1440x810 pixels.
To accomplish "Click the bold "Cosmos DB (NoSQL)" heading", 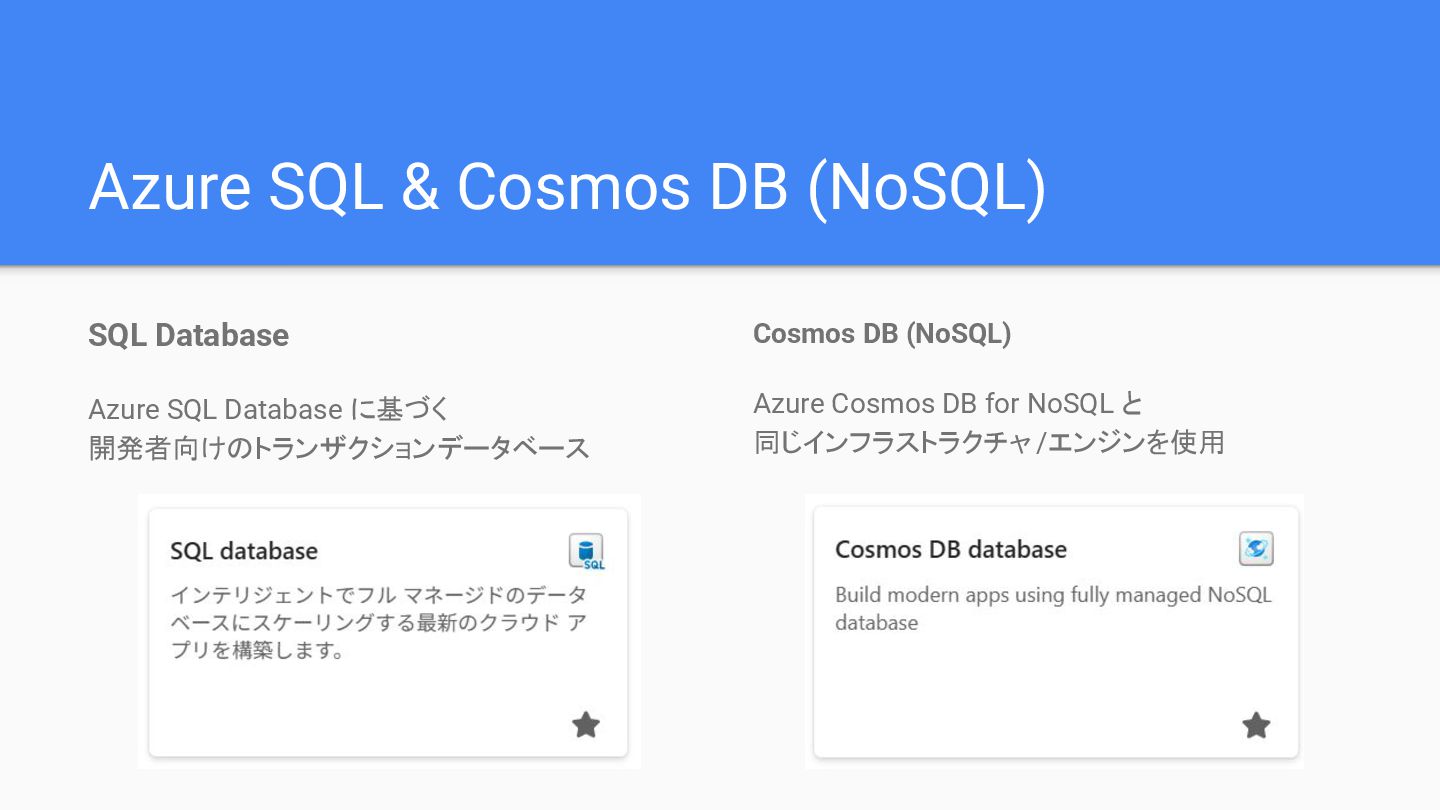I will pos(881,334).
